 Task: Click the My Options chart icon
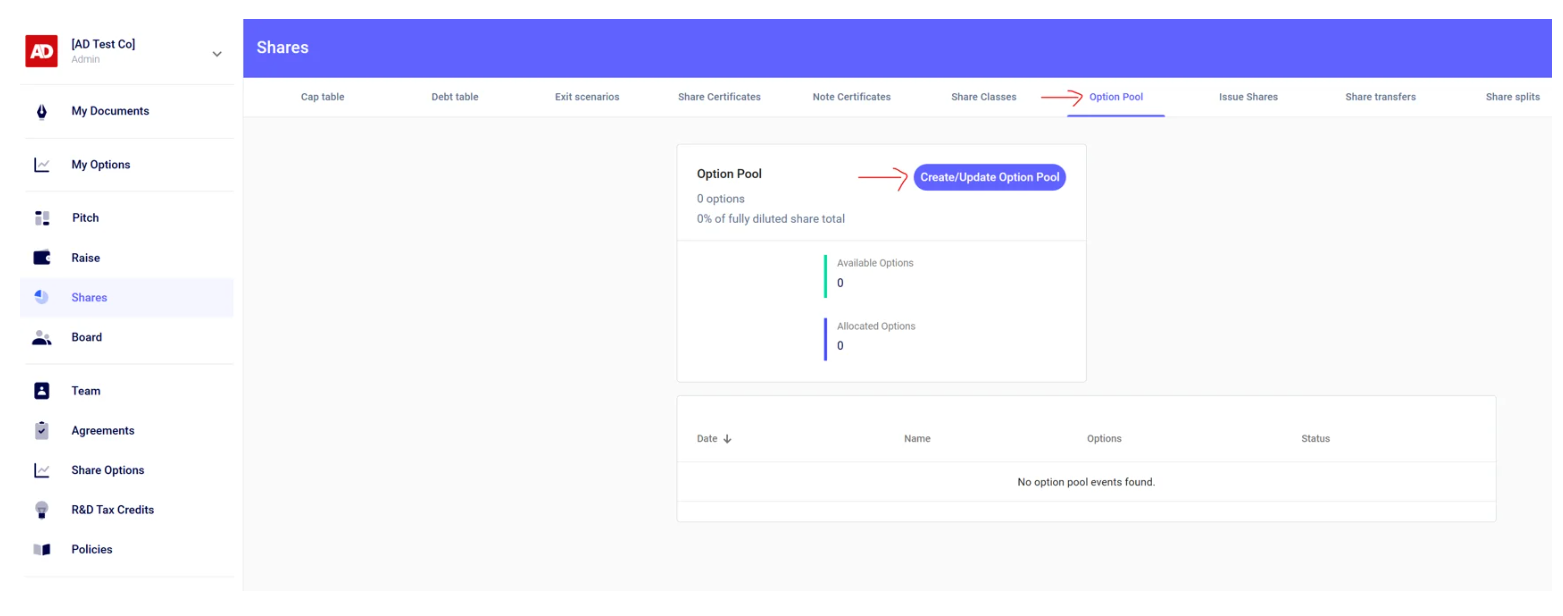click(42, 165)
